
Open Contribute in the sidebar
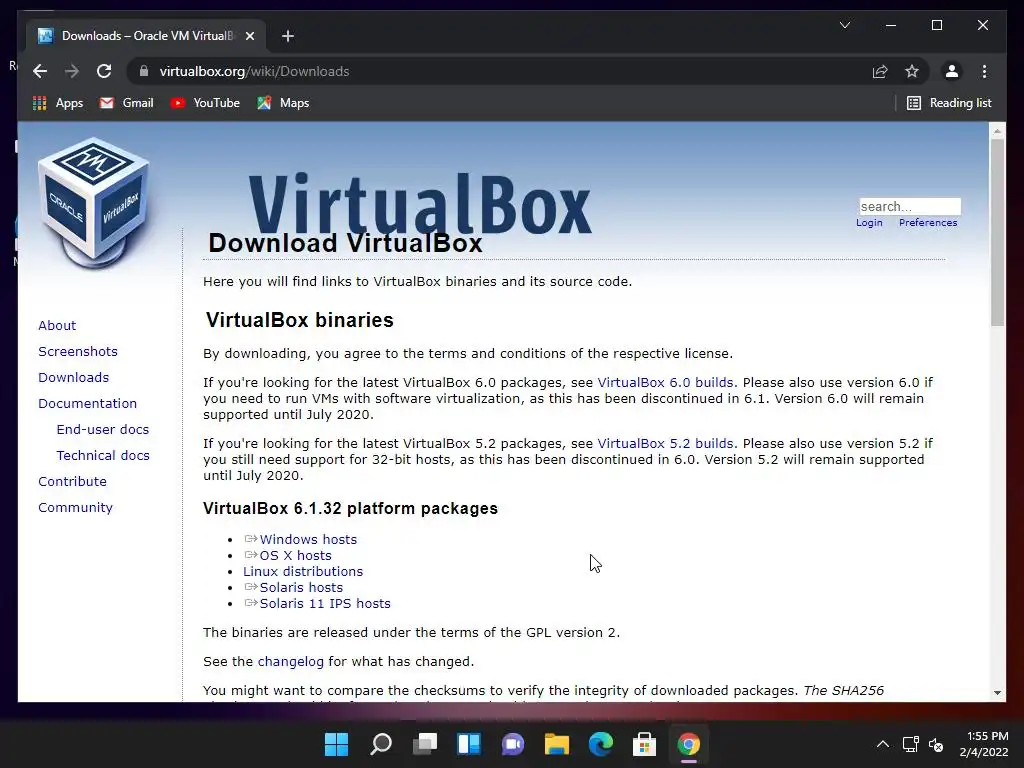click(x=72, y=481)
